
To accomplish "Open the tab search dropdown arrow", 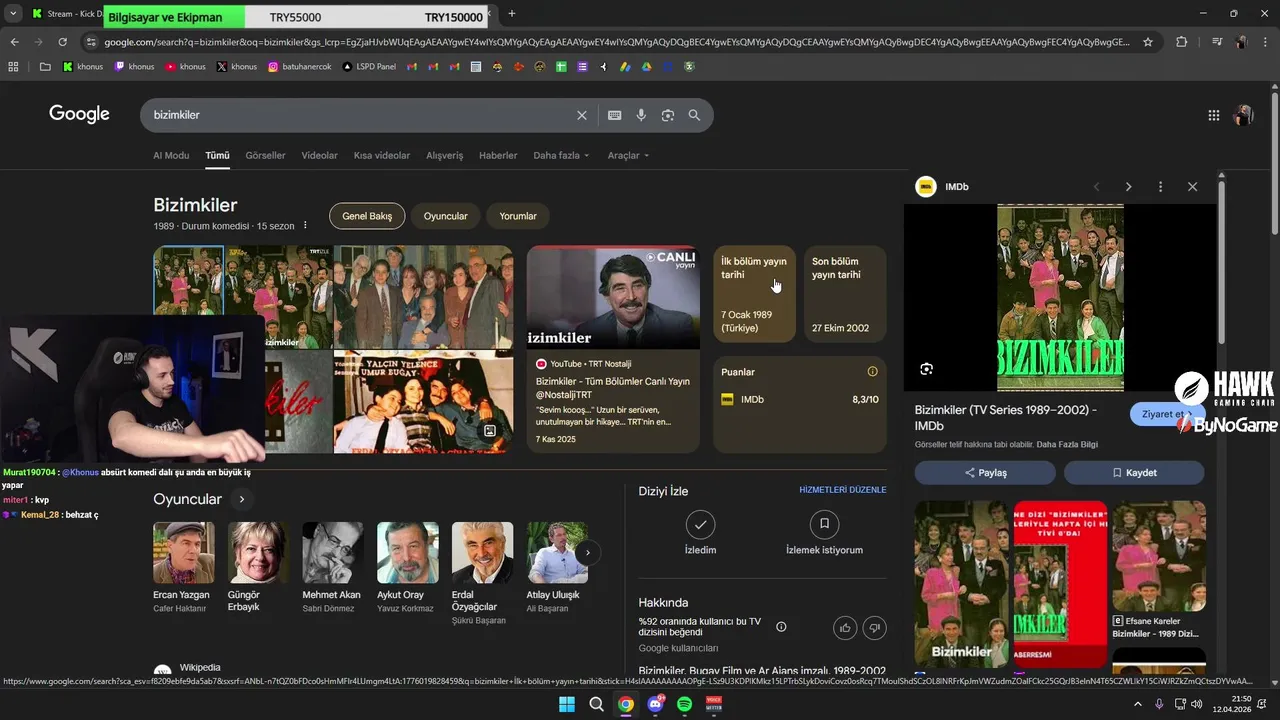I will pyautogui.click(x=13, y=14).
